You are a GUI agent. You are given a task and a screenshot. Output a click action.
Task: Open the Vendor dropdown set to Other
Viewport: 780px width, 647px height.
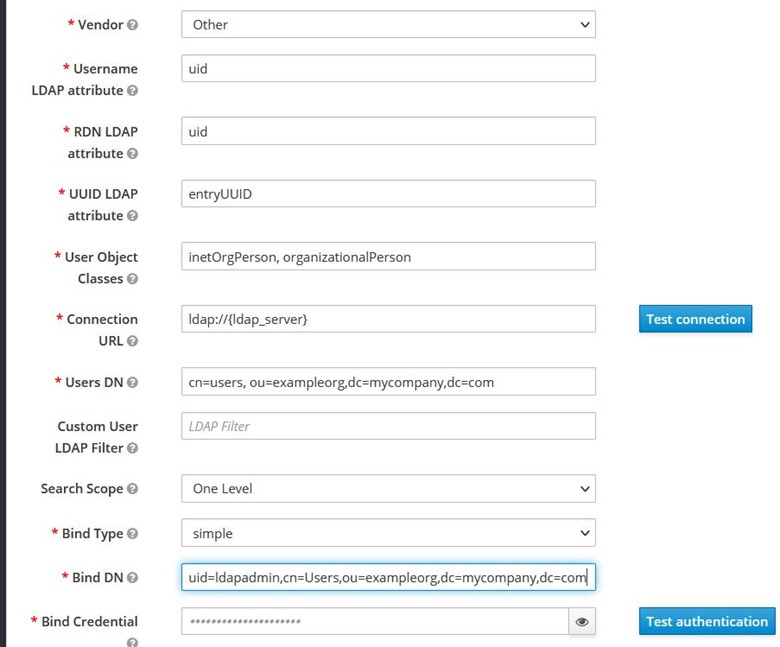(389, 24)
